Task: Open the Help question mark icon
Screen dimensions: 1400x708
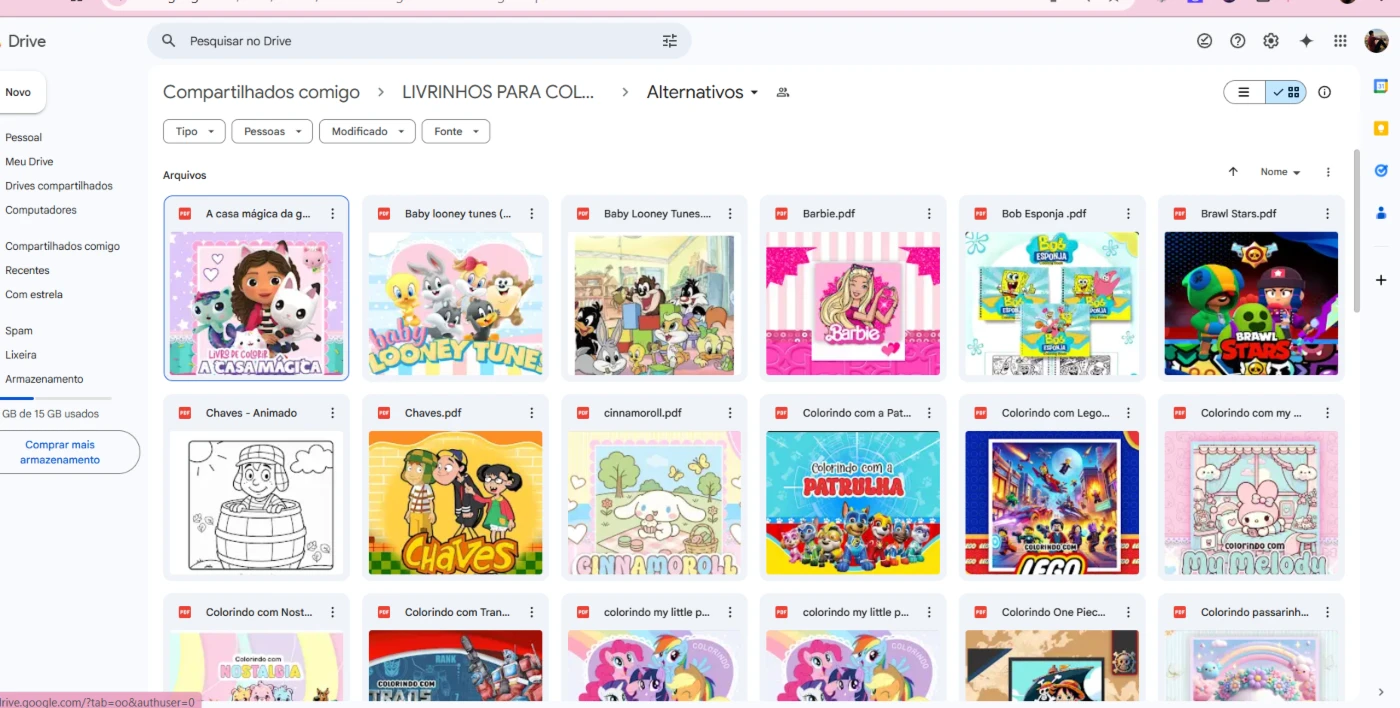Action: pos(1238,41)
